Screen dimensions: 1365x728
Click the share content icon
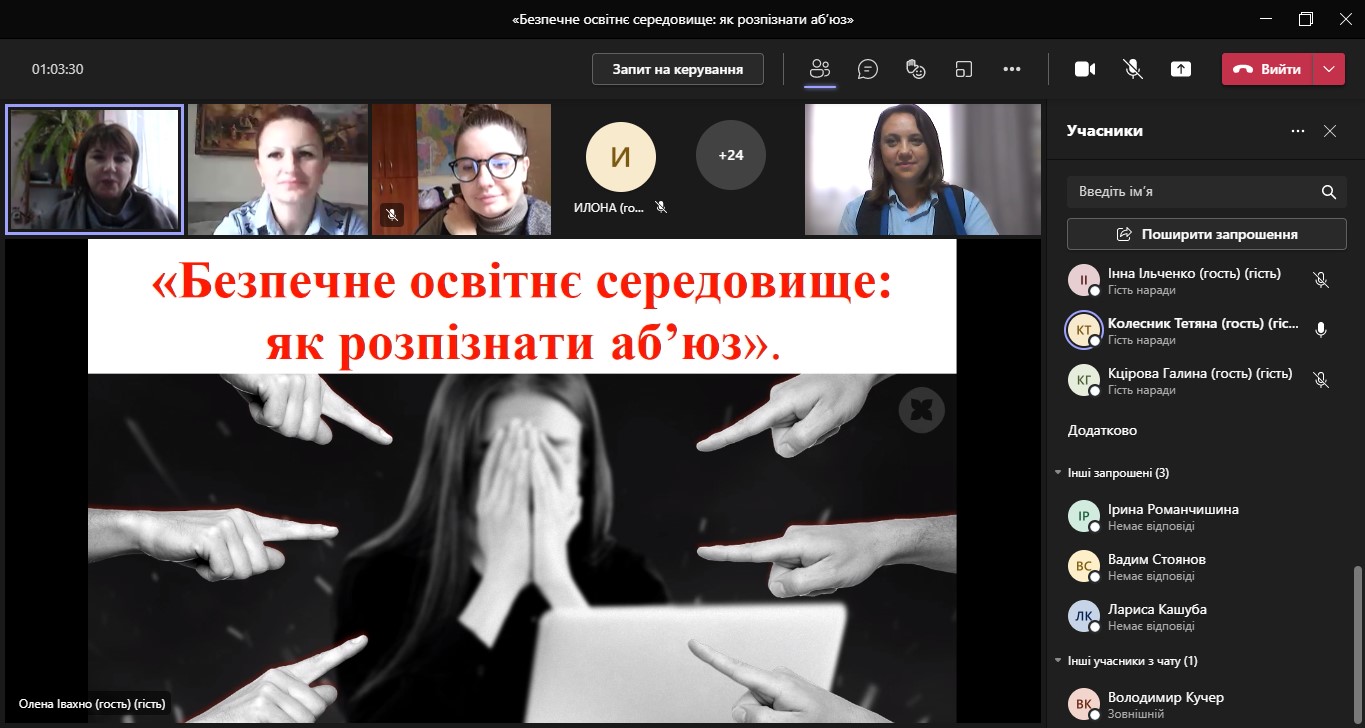1181,69
